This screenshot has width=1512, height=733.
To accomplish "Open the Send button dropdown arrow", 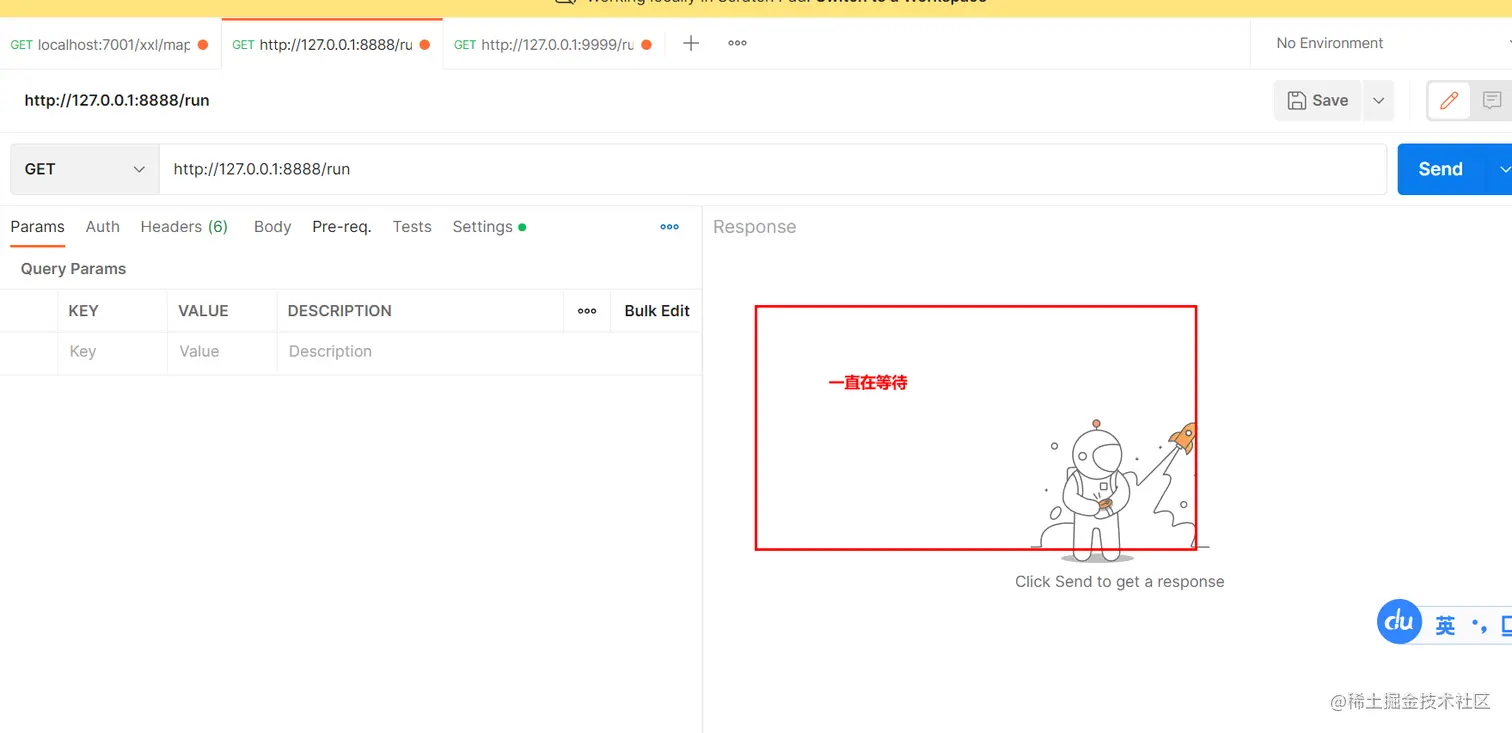I will [1503, 169].
